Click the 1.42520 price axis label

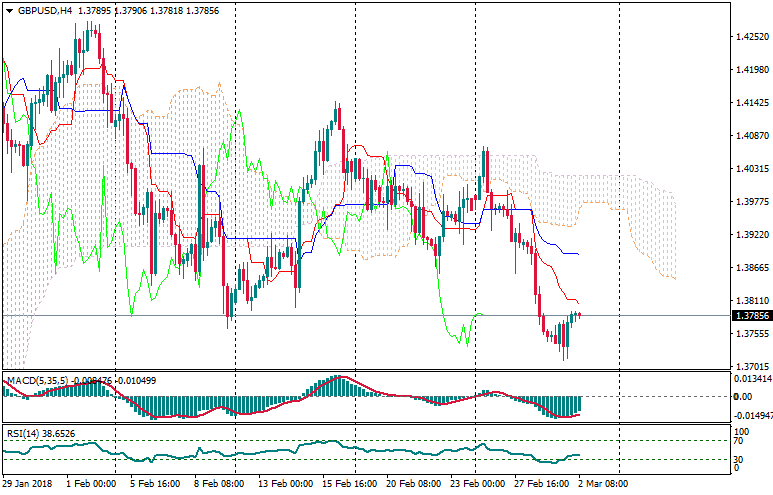pos(751,37)
